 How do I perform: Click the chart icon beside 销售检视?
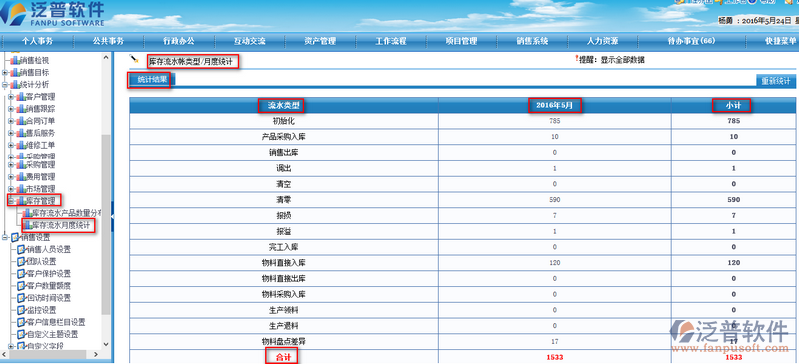tap(15, 60)
